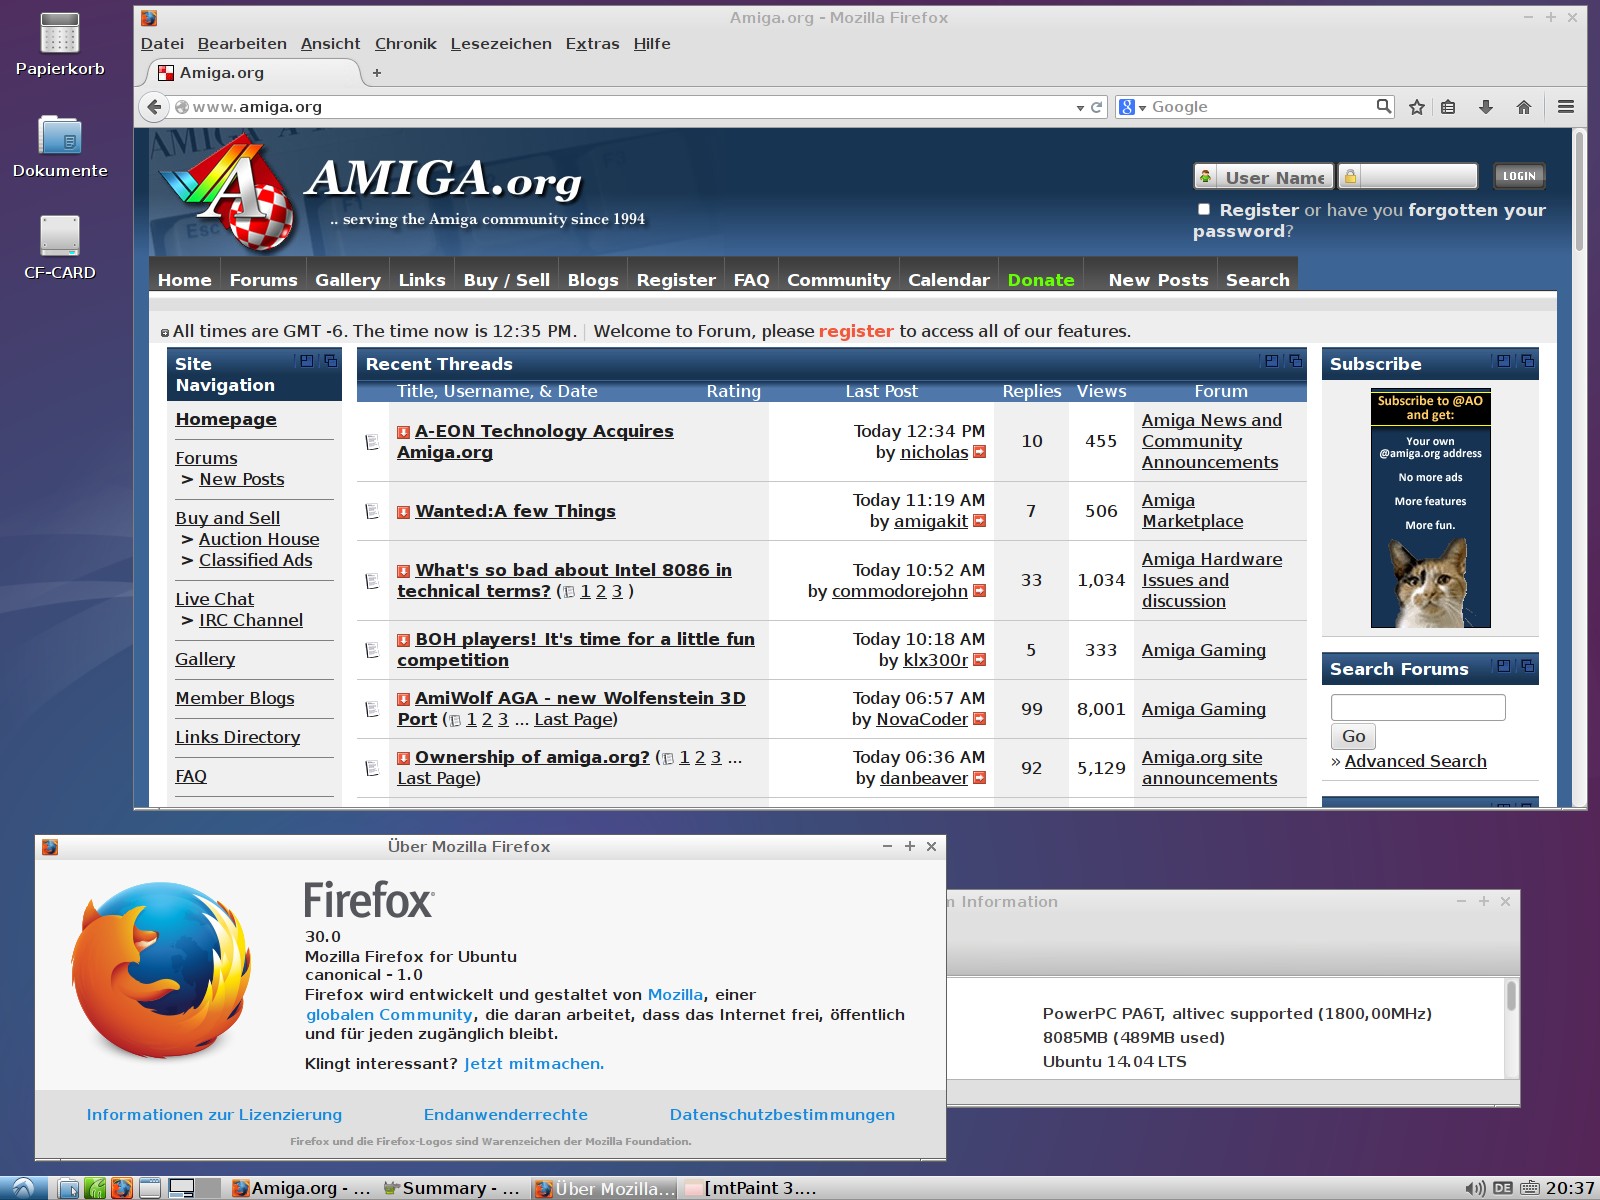Expand the URL bar history dropdown

[x=1080, y=108]
